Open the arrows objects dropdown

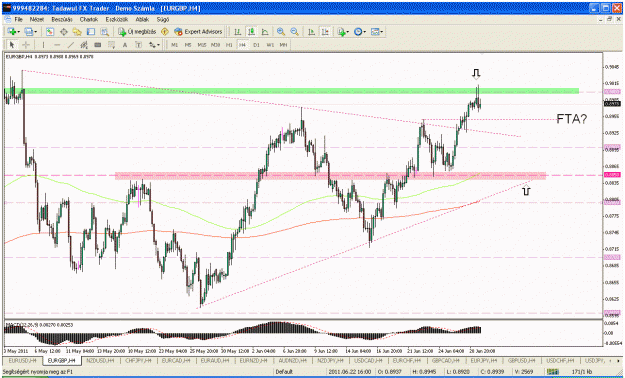tap(154, 45)
